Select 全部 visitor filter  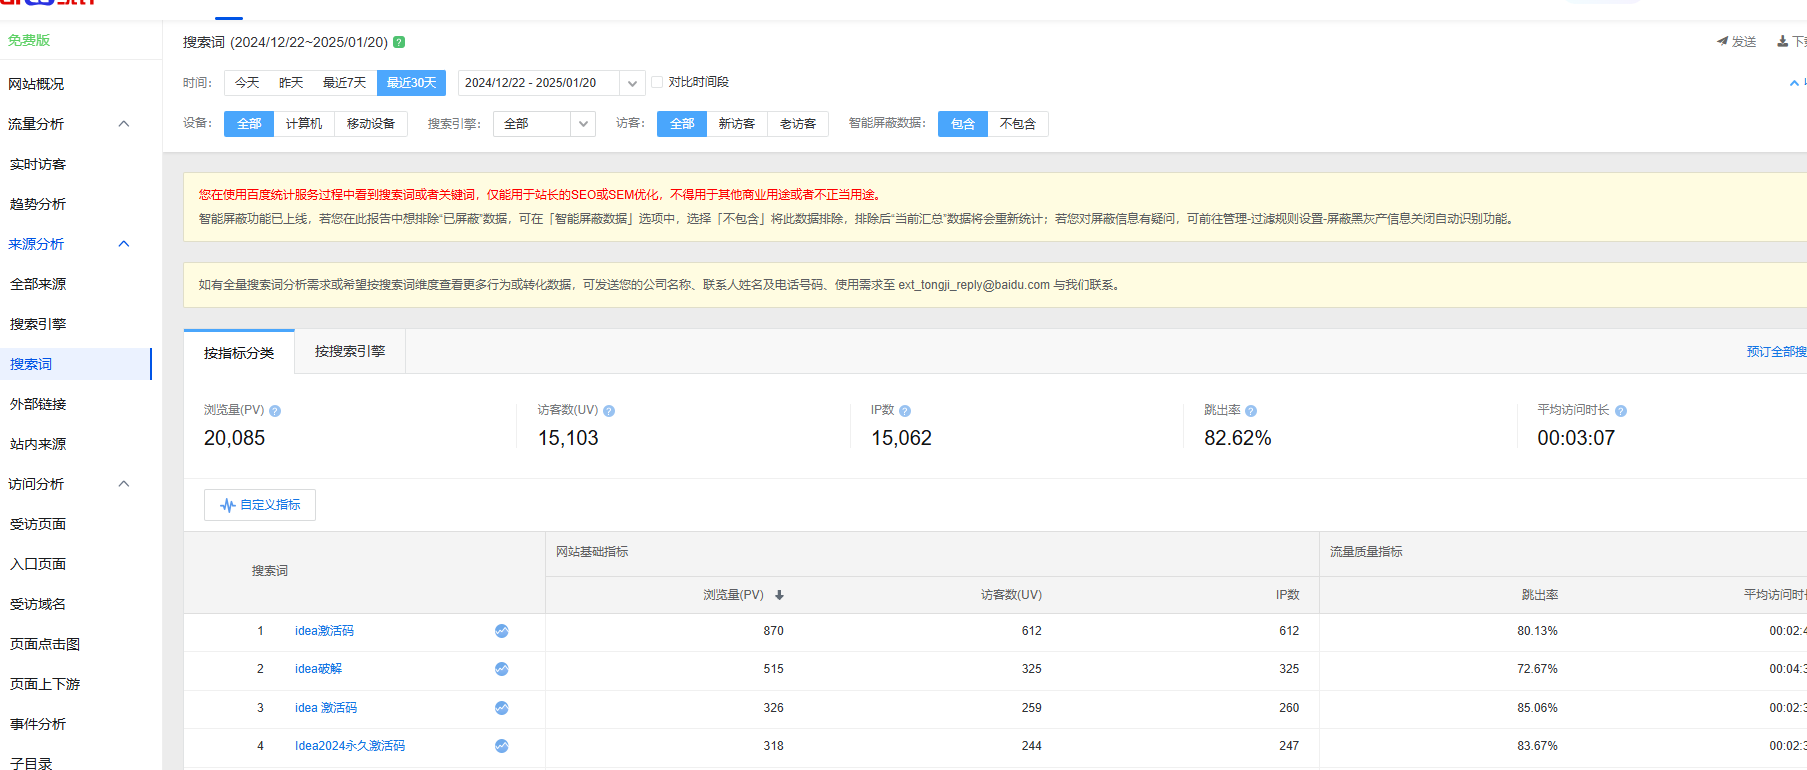[682, 124]
